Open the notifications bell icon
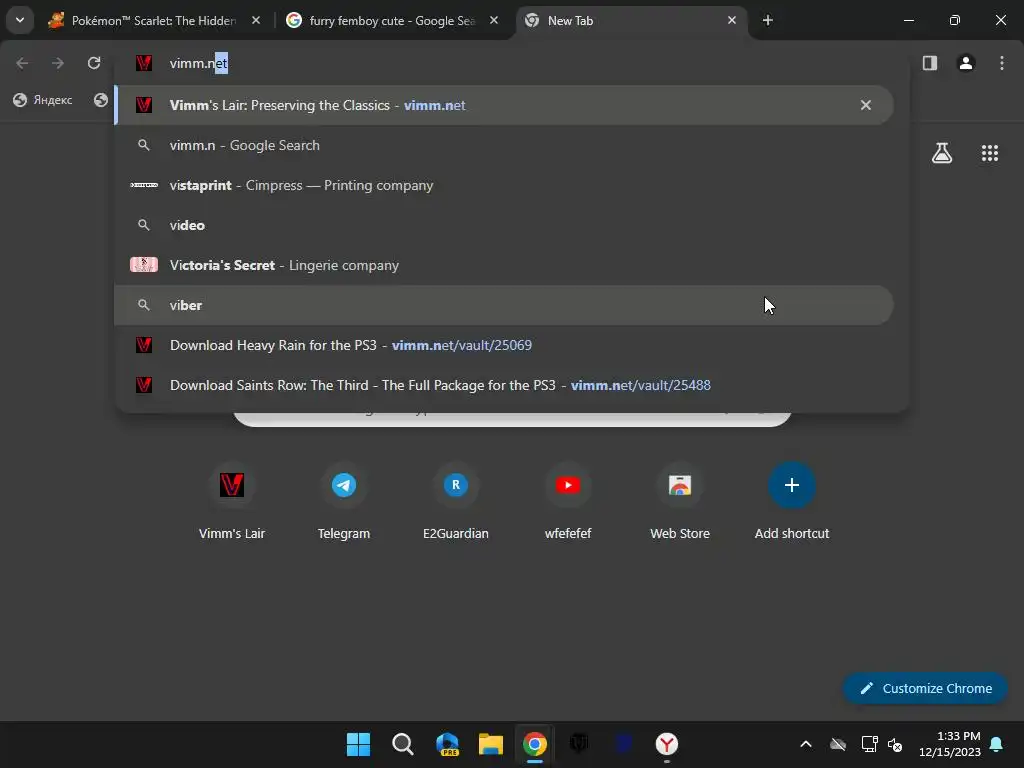The image size is (1024, 768). click(x=997, y=744)
